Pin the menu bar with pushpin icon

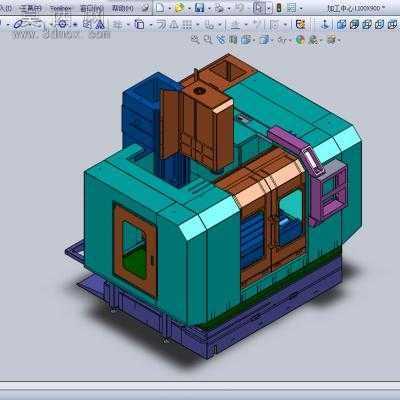(145, 8)
